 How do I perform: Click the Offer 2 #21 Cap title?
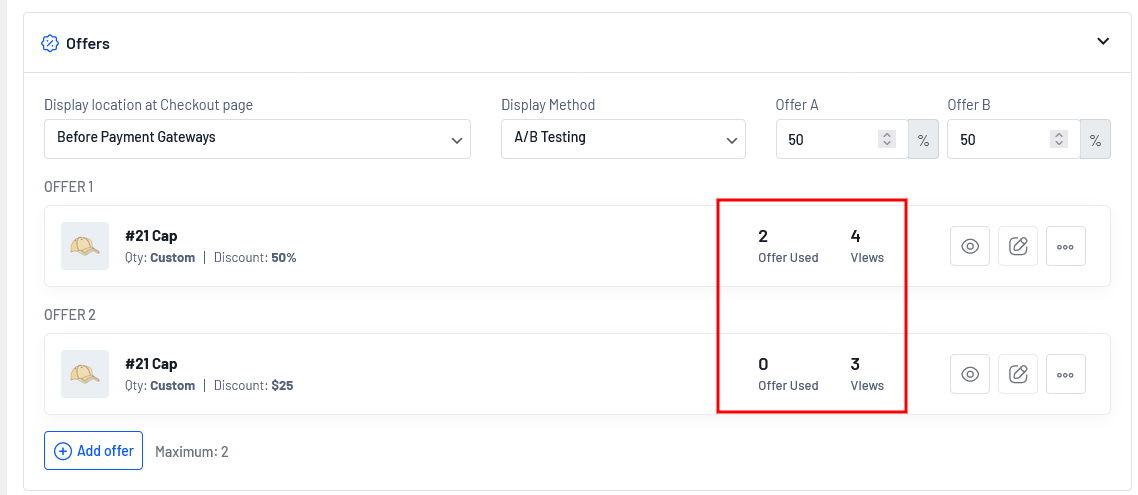[151, 364]
